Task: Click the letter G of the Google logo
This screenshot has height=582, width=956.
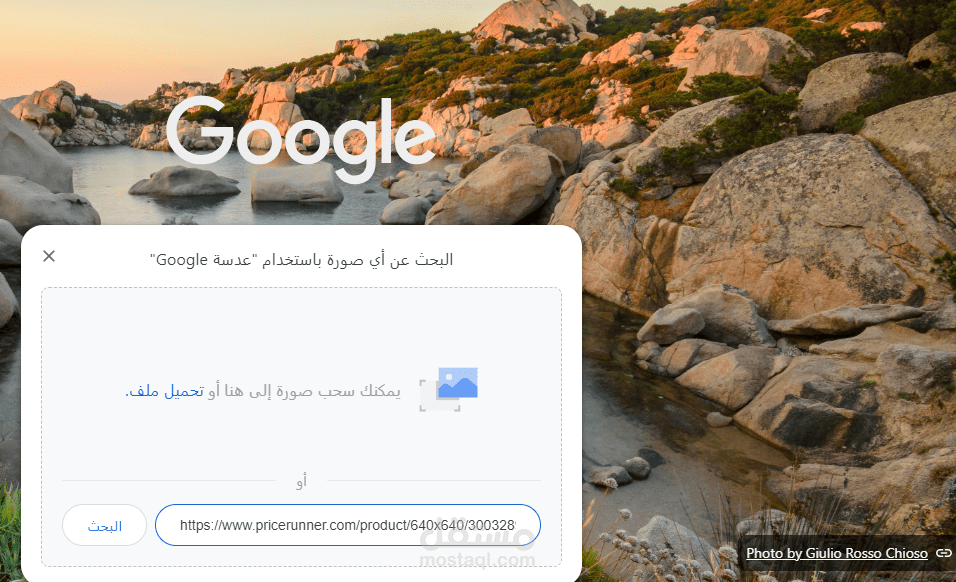Action: coord(200,132)
